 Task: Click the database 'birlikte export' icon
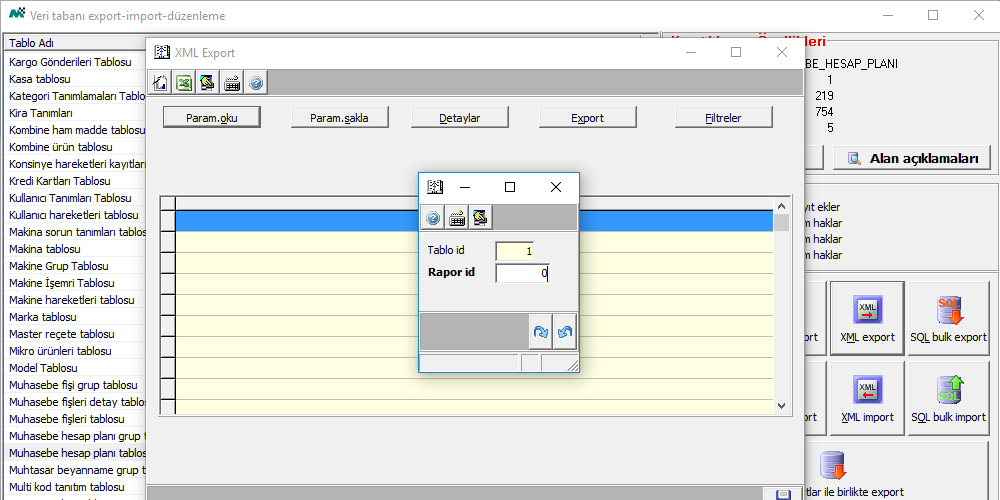click(x=832, y=466)
